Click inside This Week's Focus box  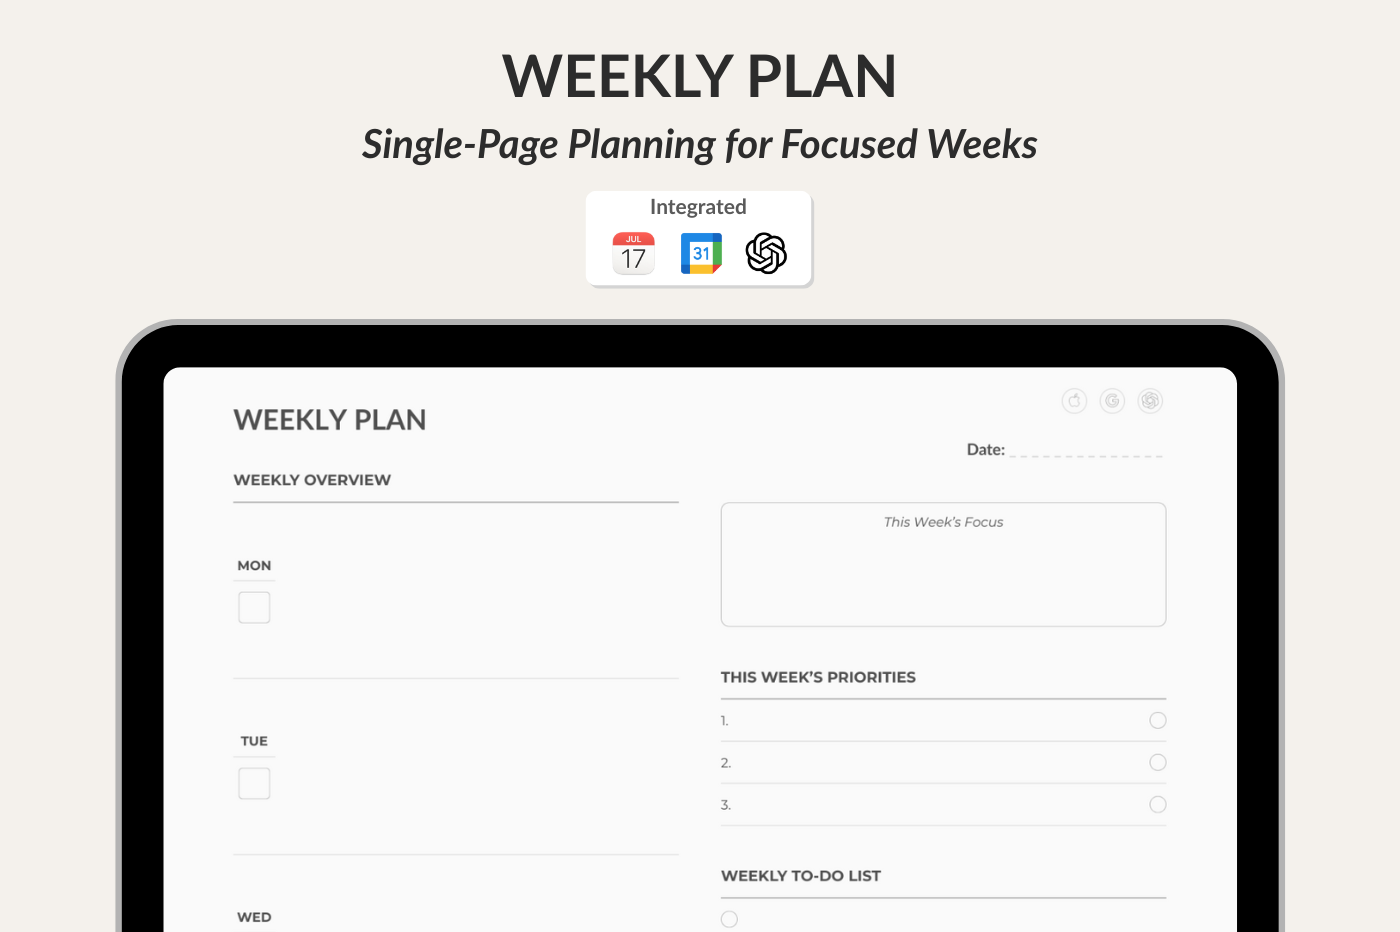click(943, 575)
